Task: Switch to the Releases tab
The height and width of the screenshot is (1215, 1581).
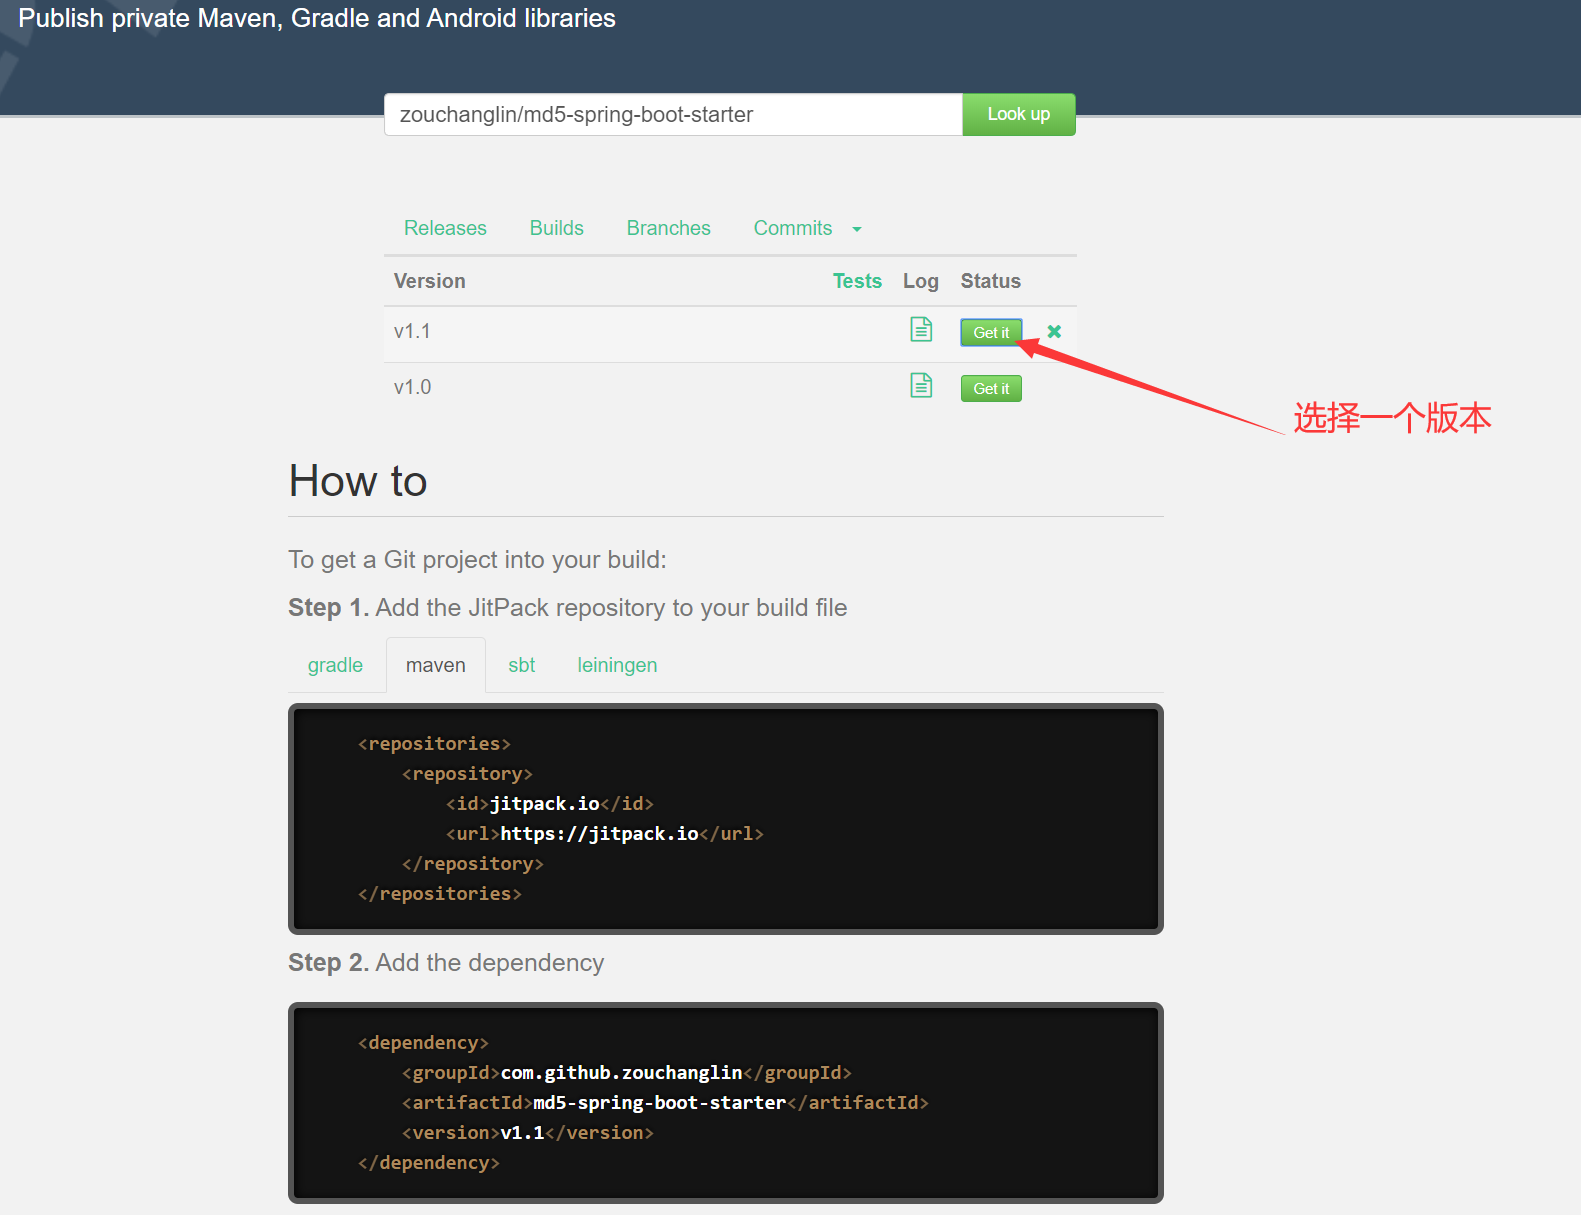Action: (445, 228)
